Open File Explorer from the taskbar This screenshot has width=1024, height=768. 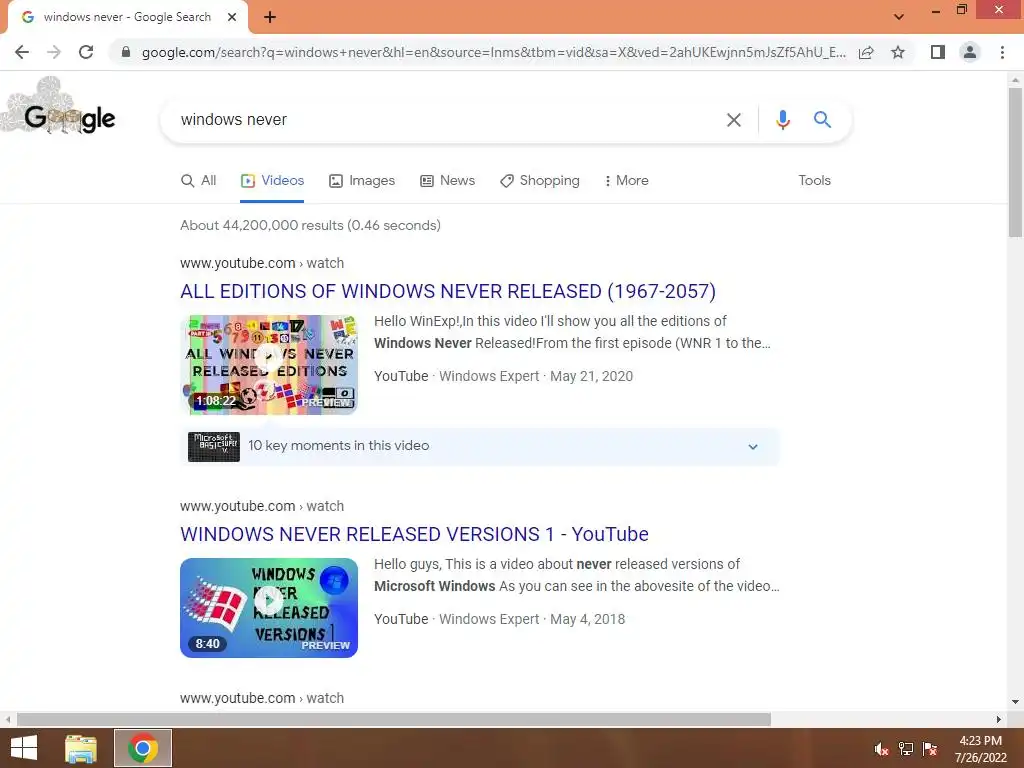coord(81,748)
